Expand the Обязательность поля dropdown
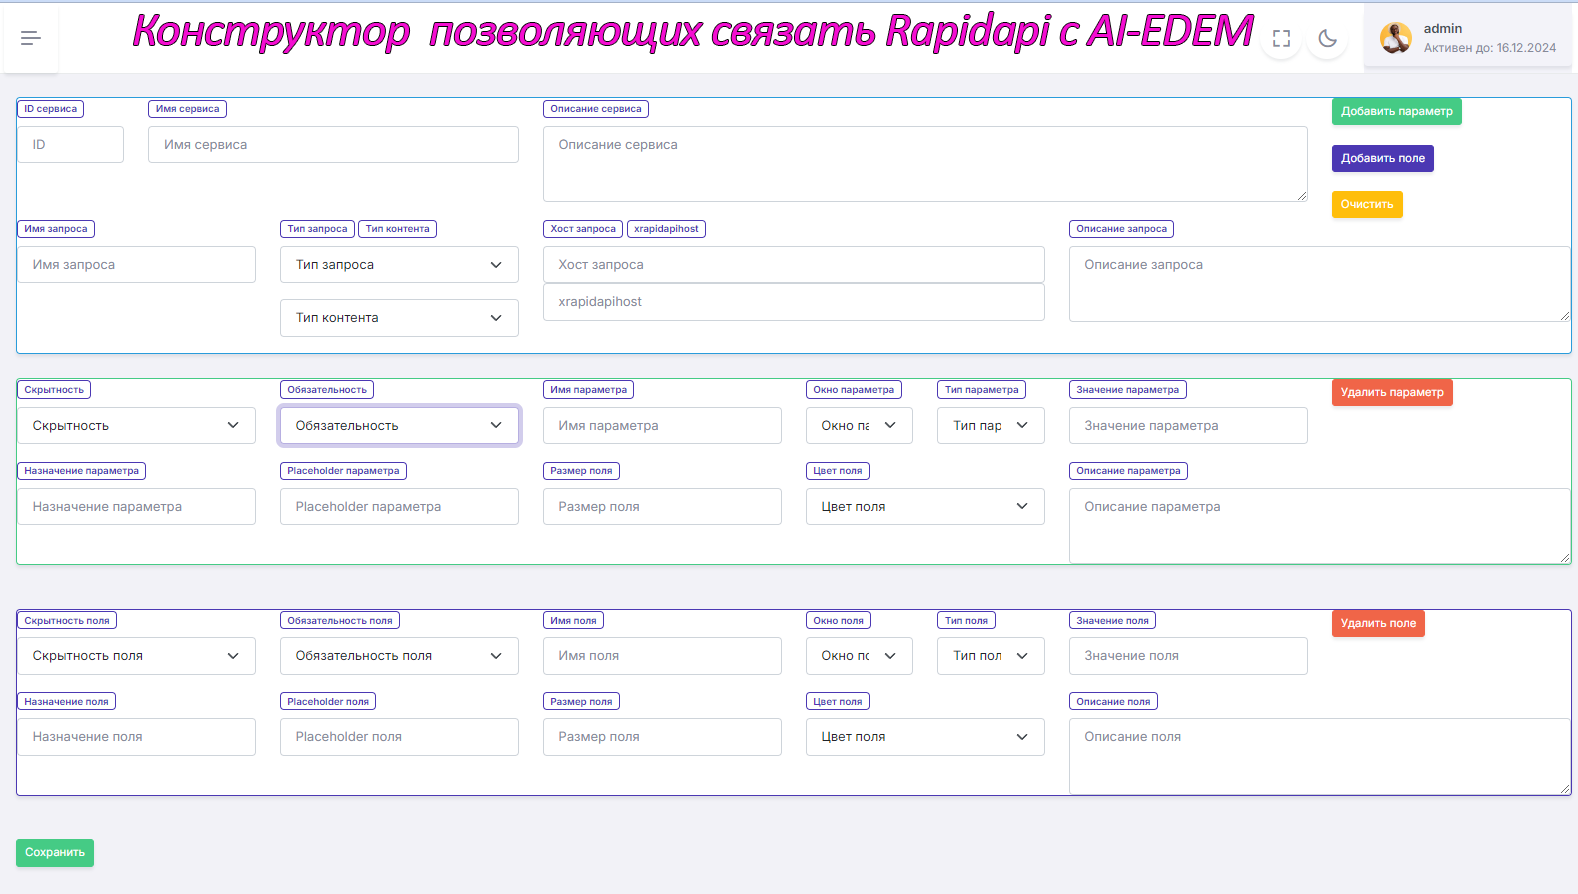This screenshot has height=894, width=1578. coord(399,656)
